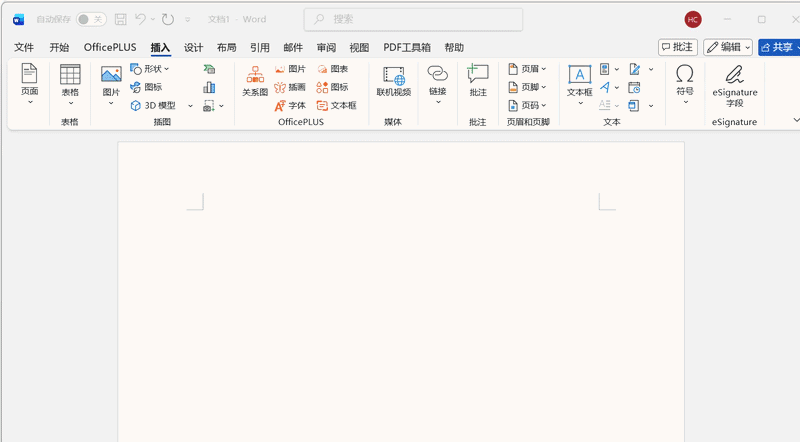Click the 关系图 diagram icon
The width and height of the screenshot is (800, 442).
[255, 80]
